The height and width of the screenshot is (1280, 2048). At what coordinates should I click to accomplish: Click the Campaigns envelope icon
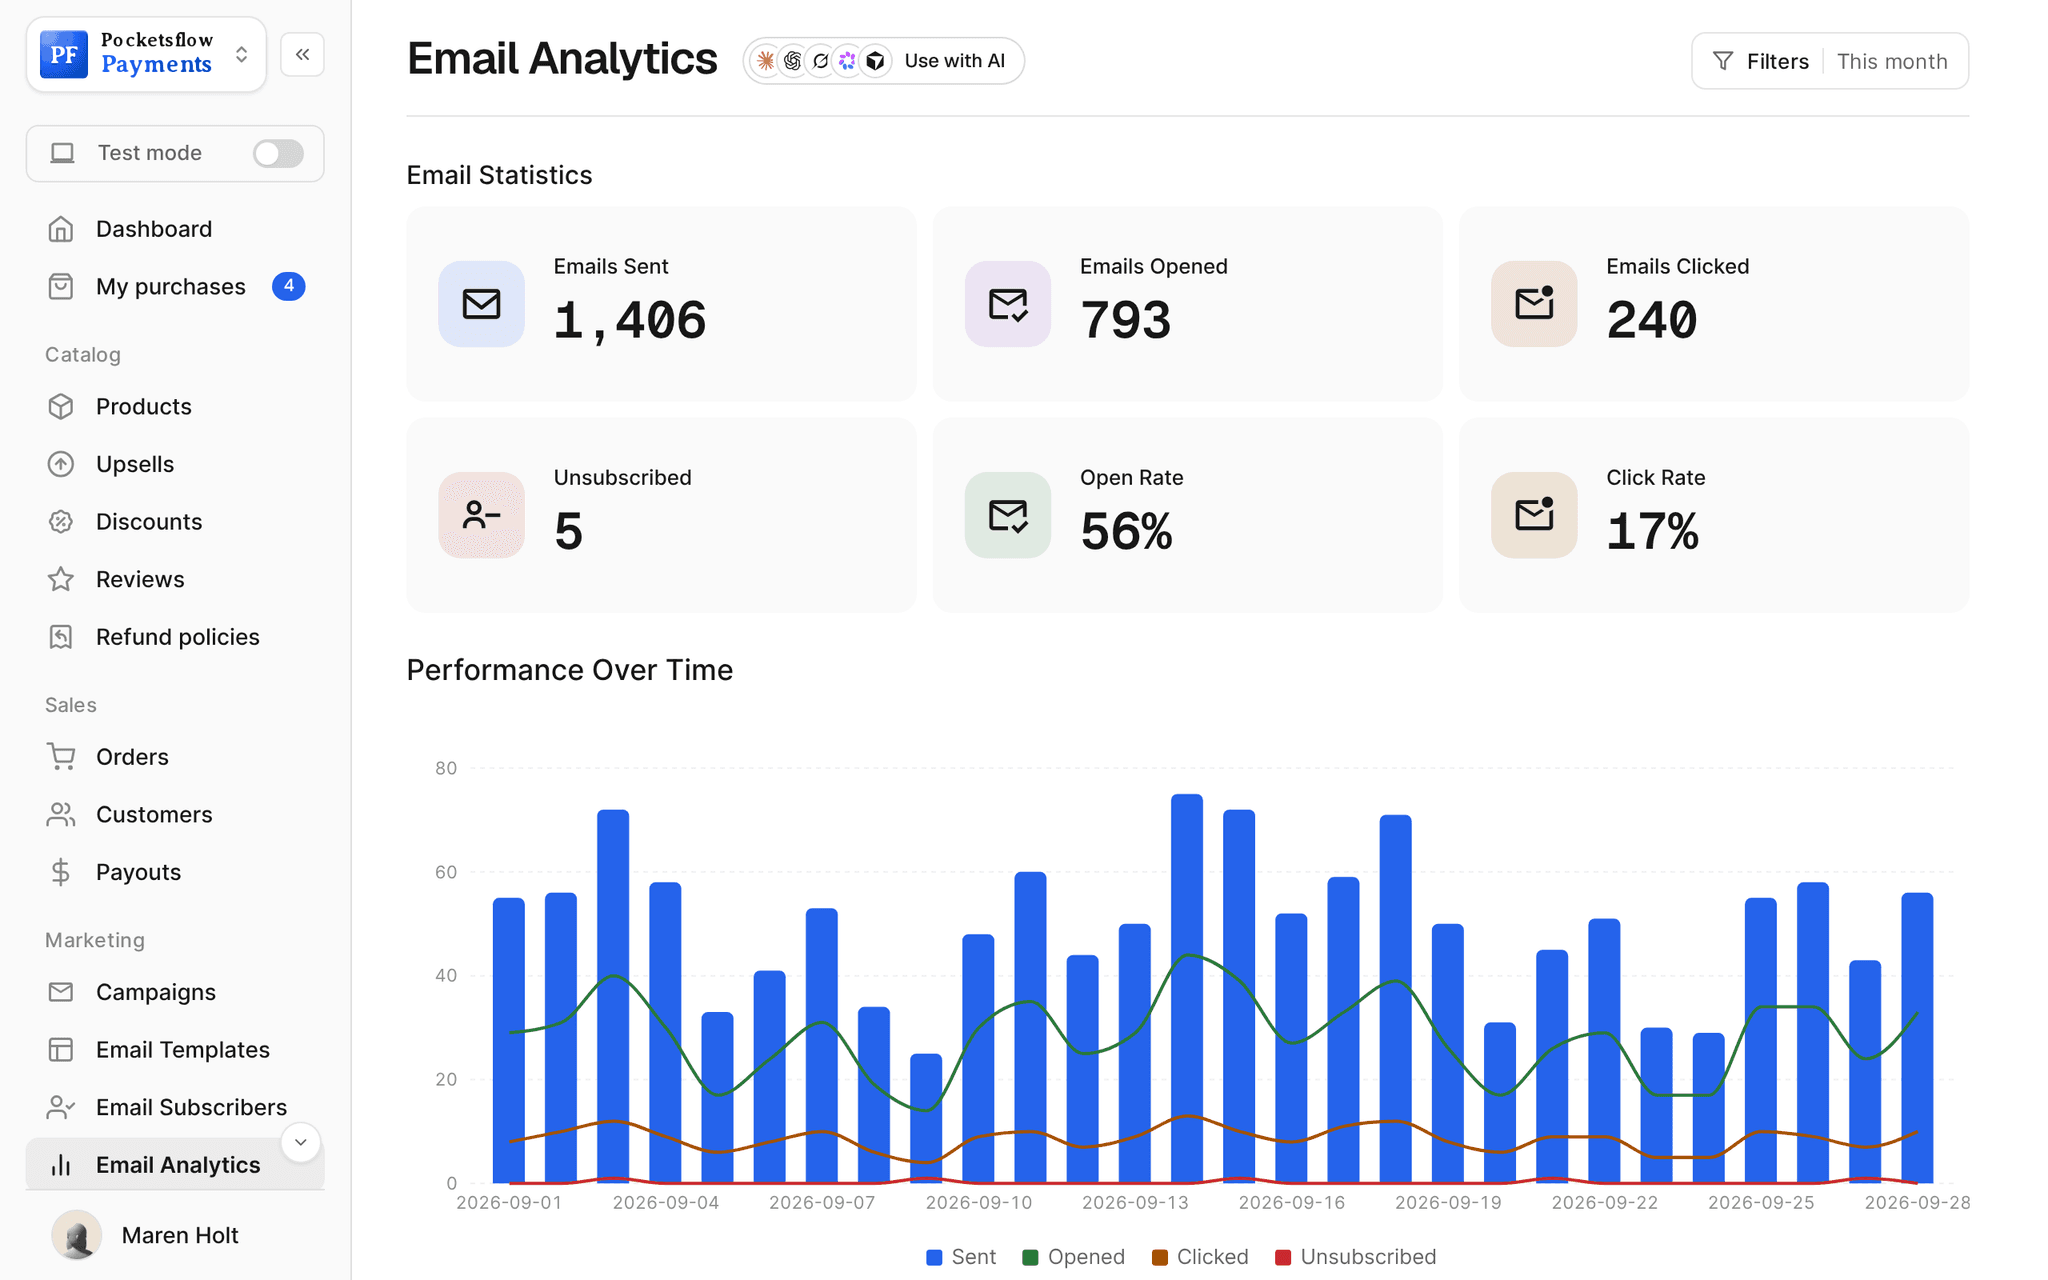(61, 992)
